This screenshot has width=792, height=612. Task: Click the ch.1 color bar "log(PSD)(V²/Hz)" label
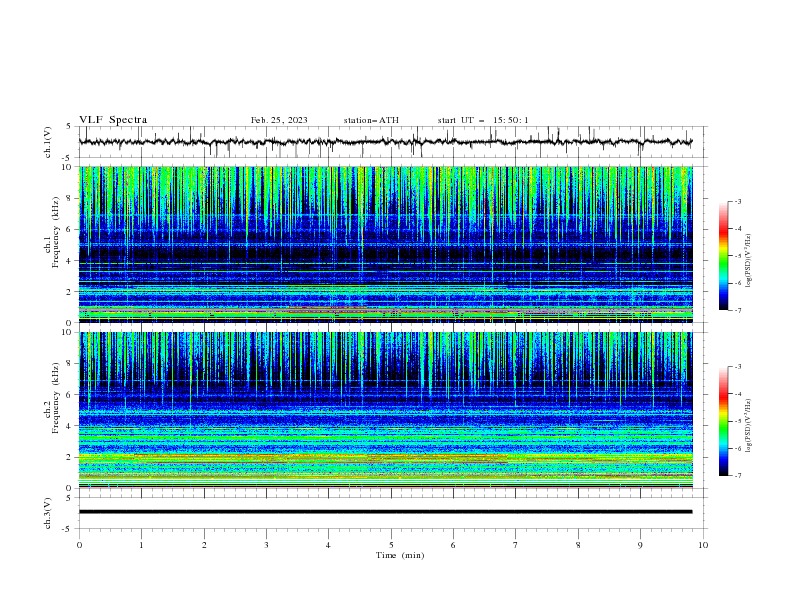[749, 261]
